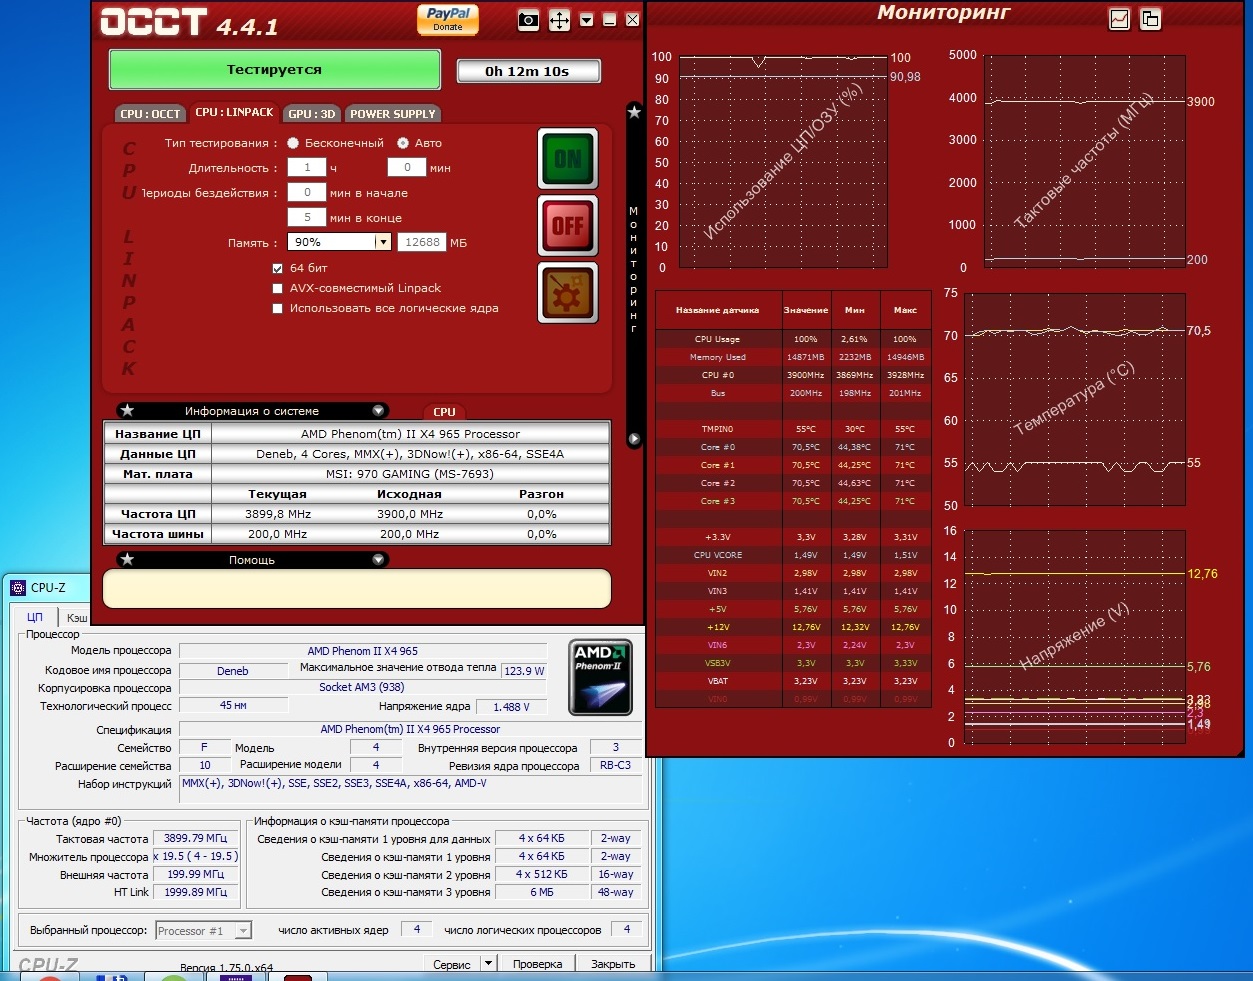
Task: Click the VBAT sensor row
Action: pyautogui.click(x=793, y=681)
